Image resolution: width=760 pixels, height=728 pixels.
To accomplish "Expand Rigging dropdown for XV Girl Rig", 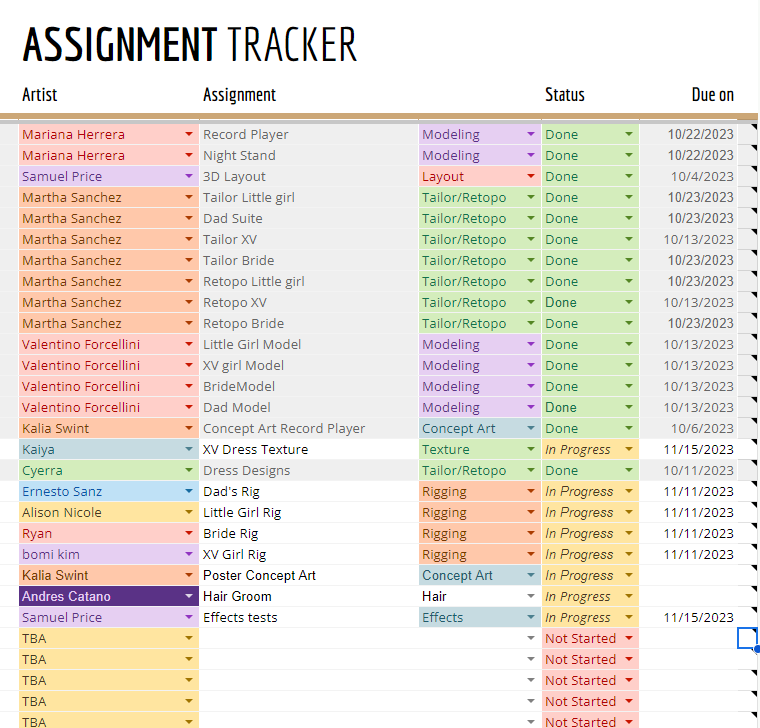I will (x=531, y=554).
